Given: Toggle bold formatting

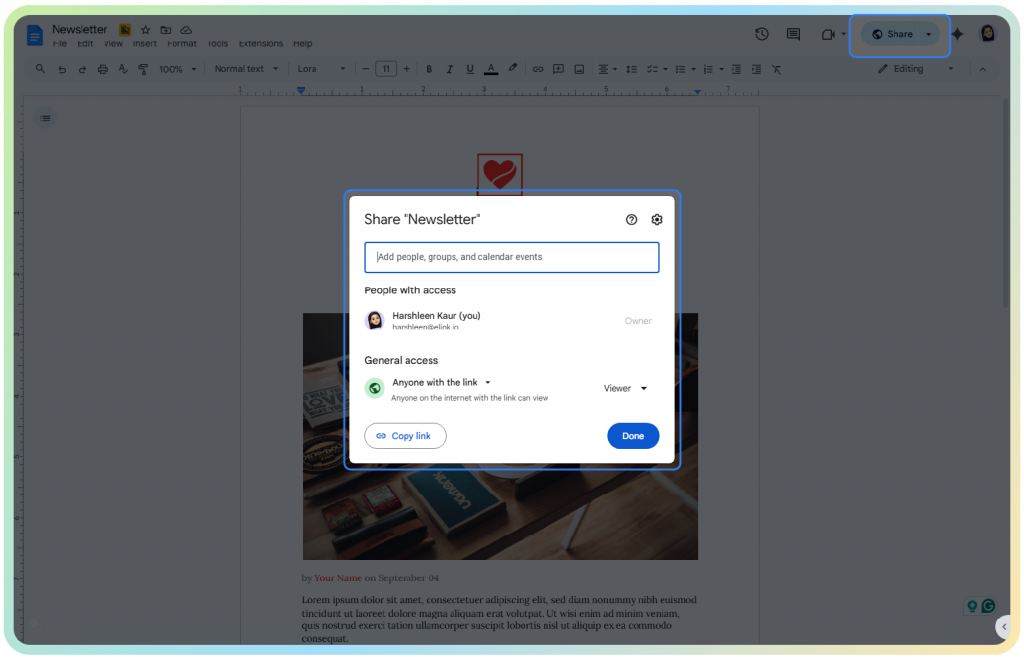Looking at the screenshot, I should (x=429, y=69).
